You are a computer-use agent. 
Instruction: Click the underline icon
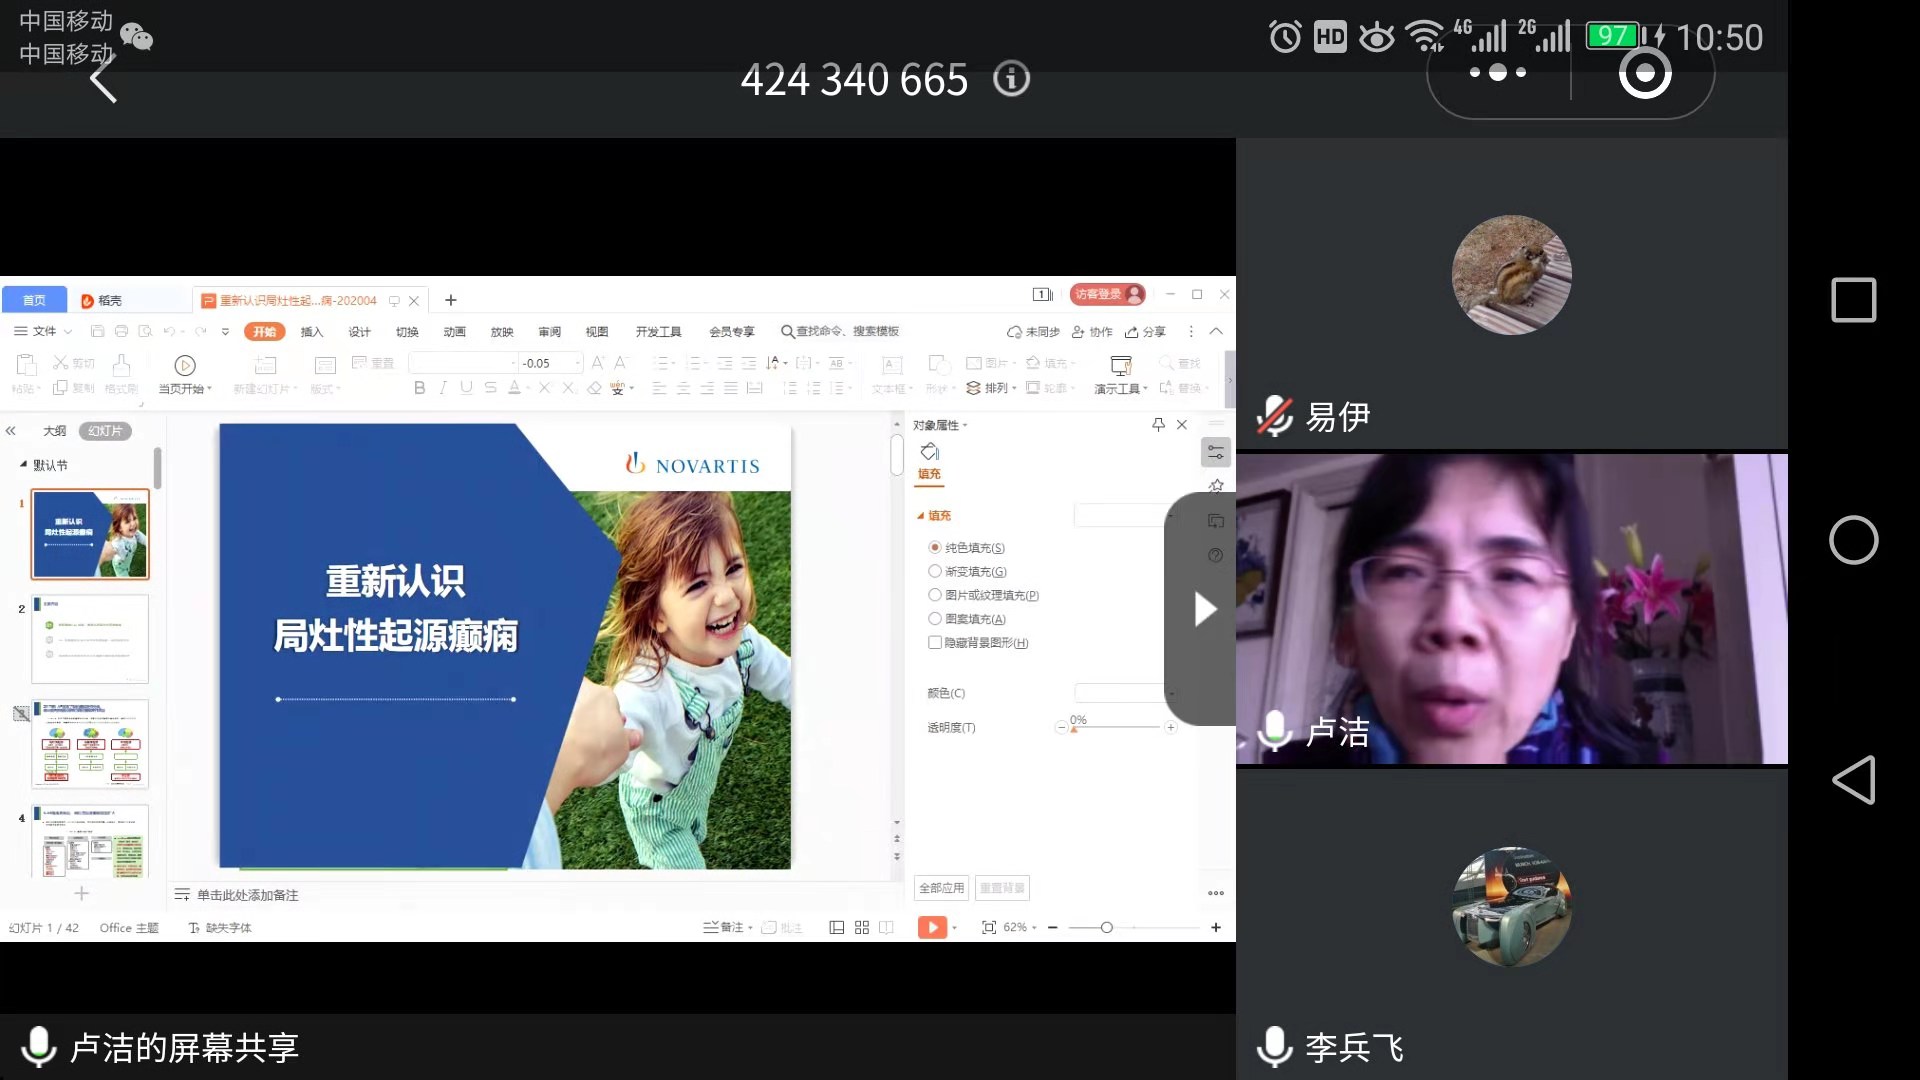point(465,388)
